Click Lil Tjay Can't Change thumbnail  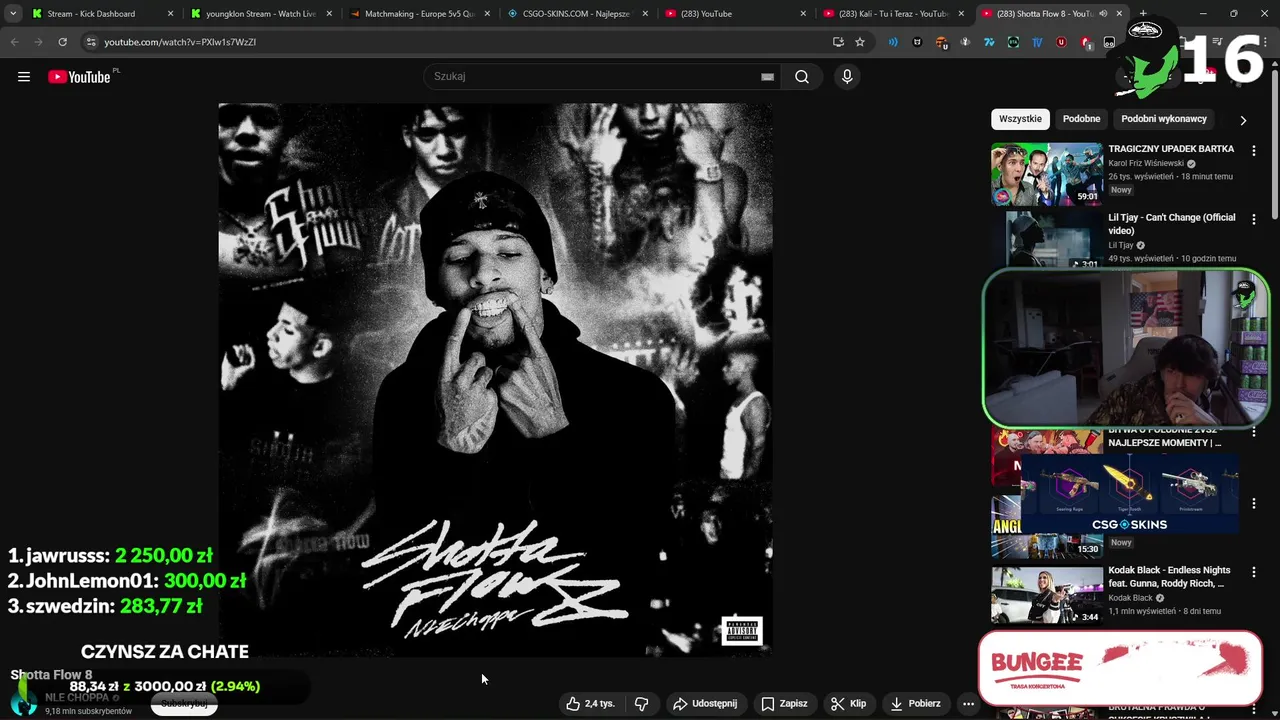coord(1047,240)
